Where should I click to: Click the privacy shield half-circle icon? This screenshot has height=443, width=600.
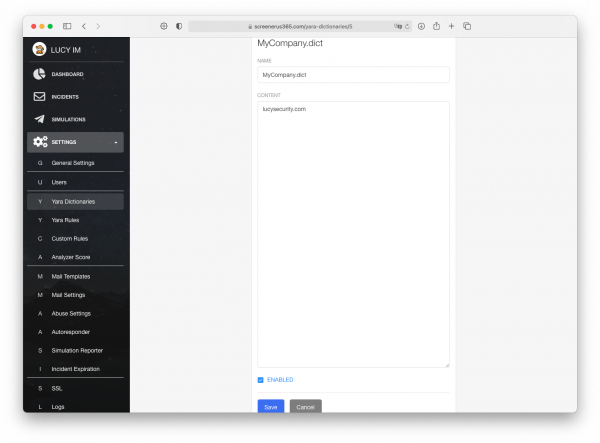(x=179, y=26)
